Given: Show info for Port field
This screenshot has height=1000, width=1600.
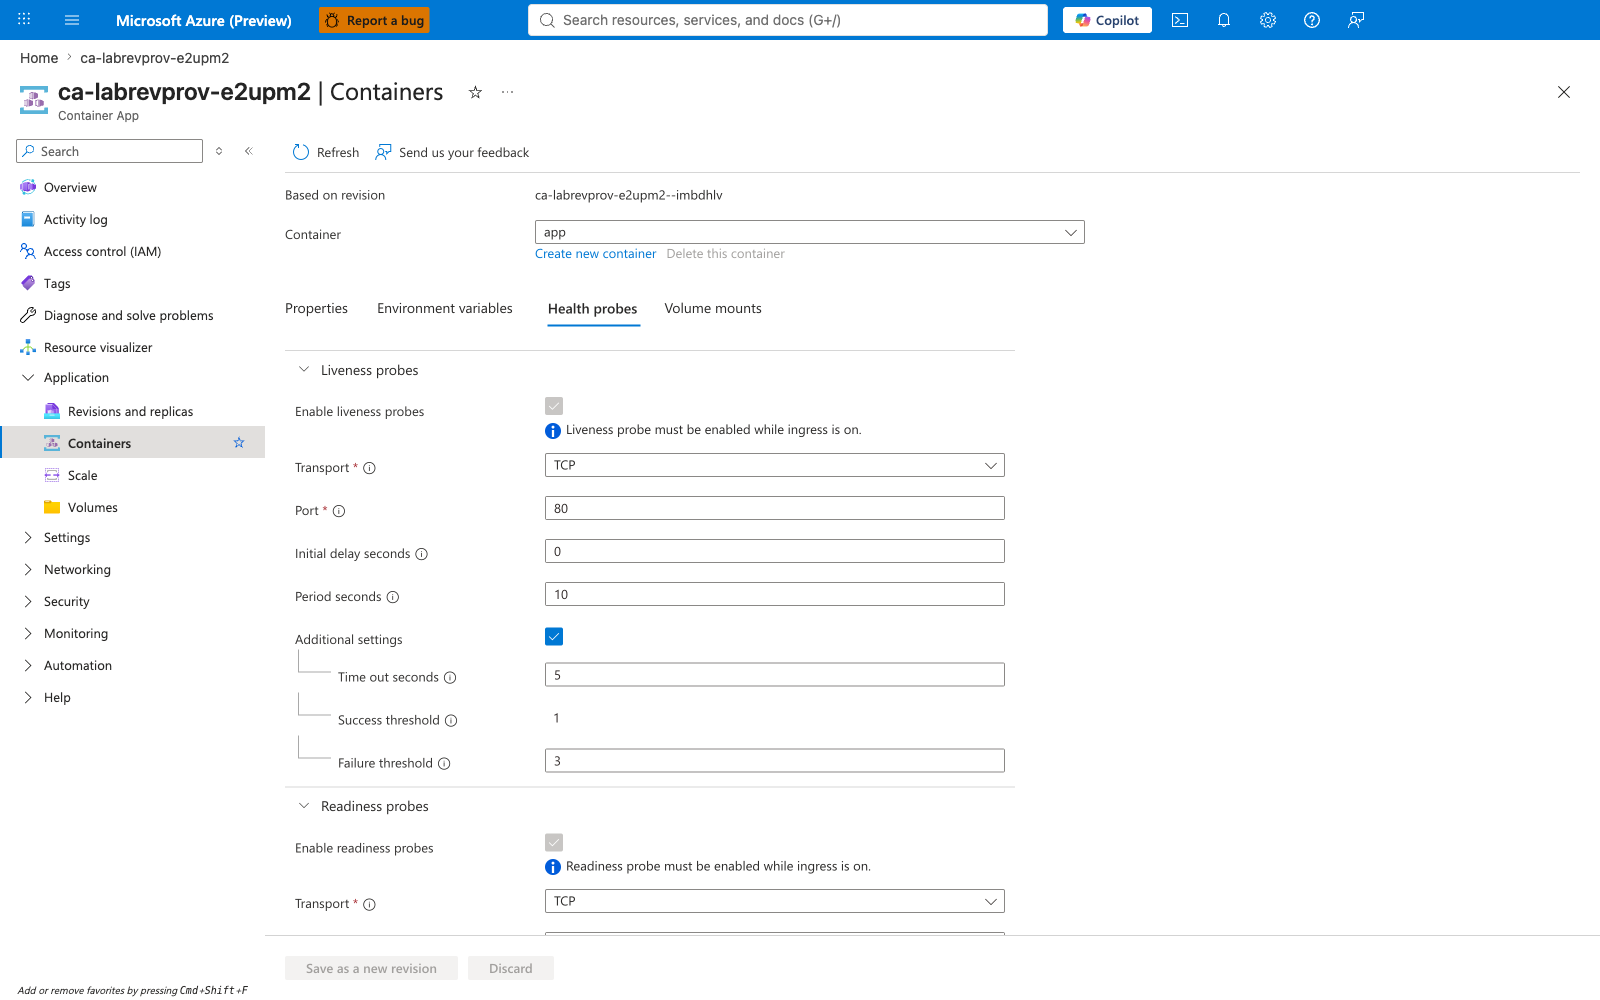Looking at the screenshot, I should point(339,511).
